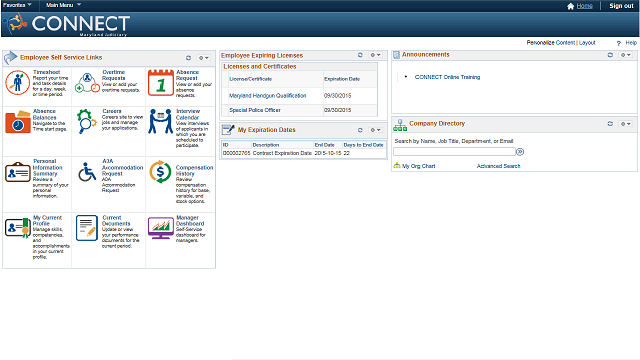Open the Favorites menu
Screen dimensions: 640x360
(17, 5)
